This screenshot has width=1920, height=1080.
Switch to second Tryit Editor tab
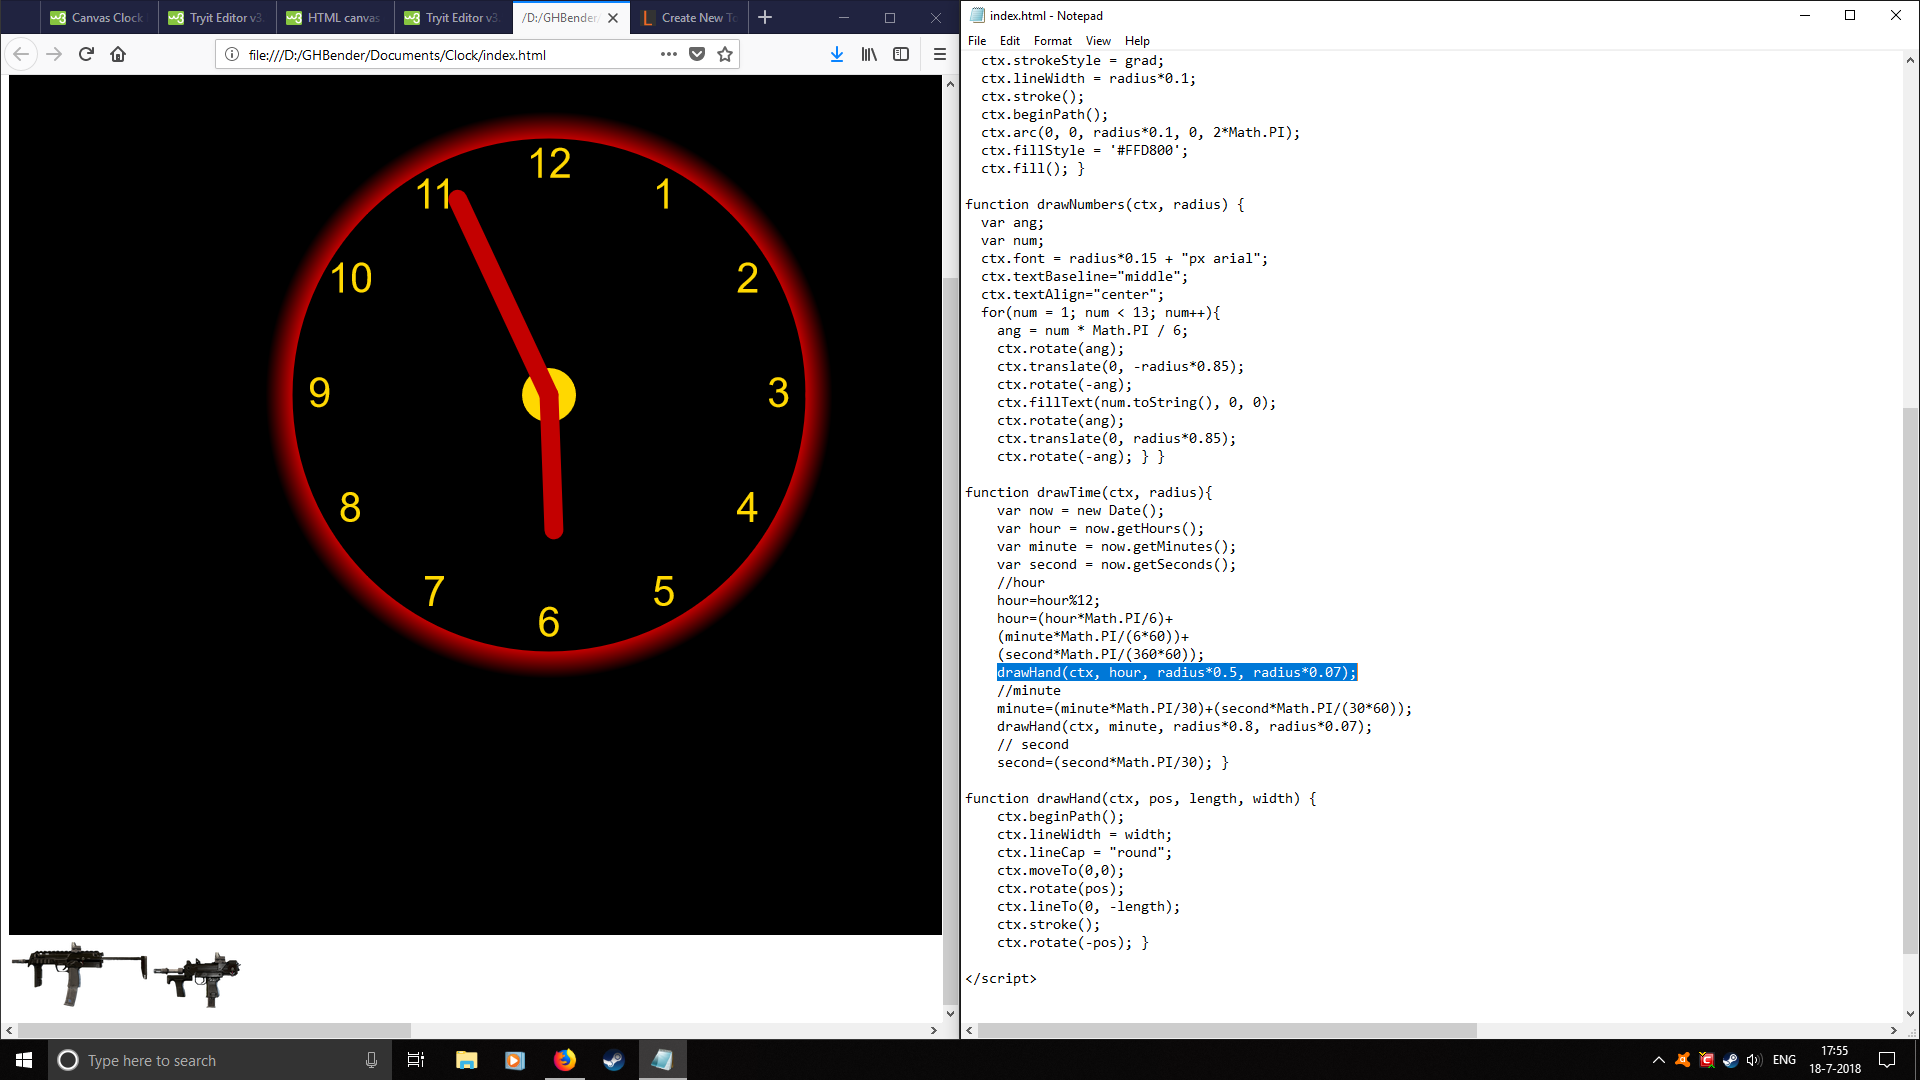click(452, 17)
